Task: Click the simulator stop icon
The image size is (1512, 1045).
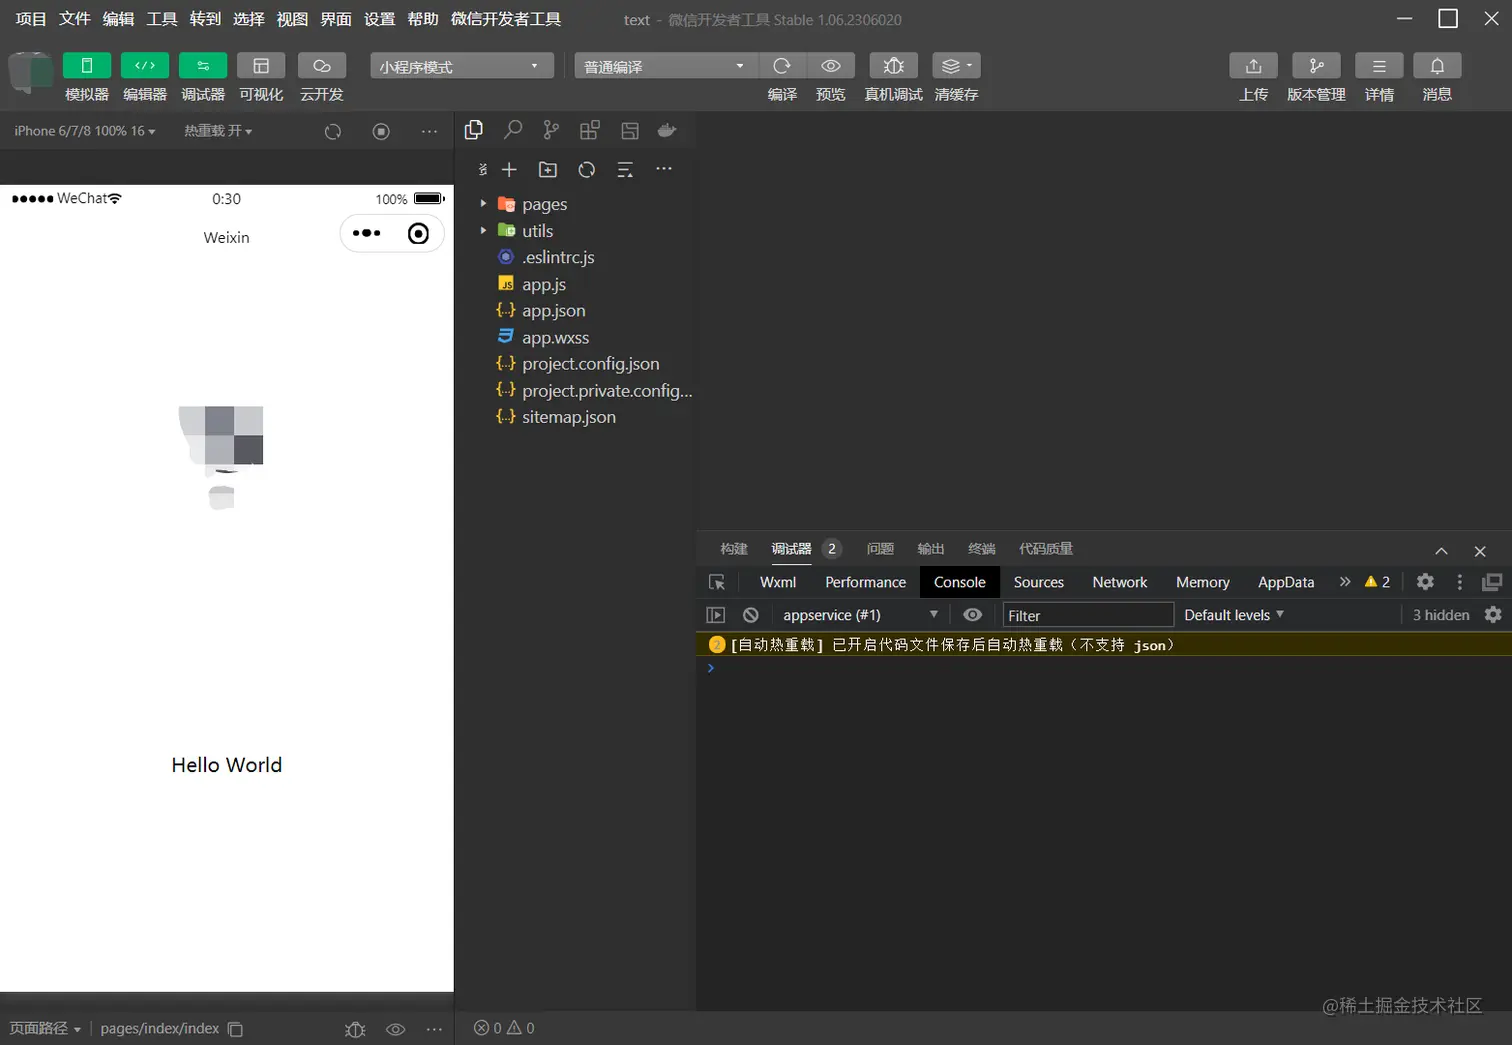Action: (x=381, y=131)
